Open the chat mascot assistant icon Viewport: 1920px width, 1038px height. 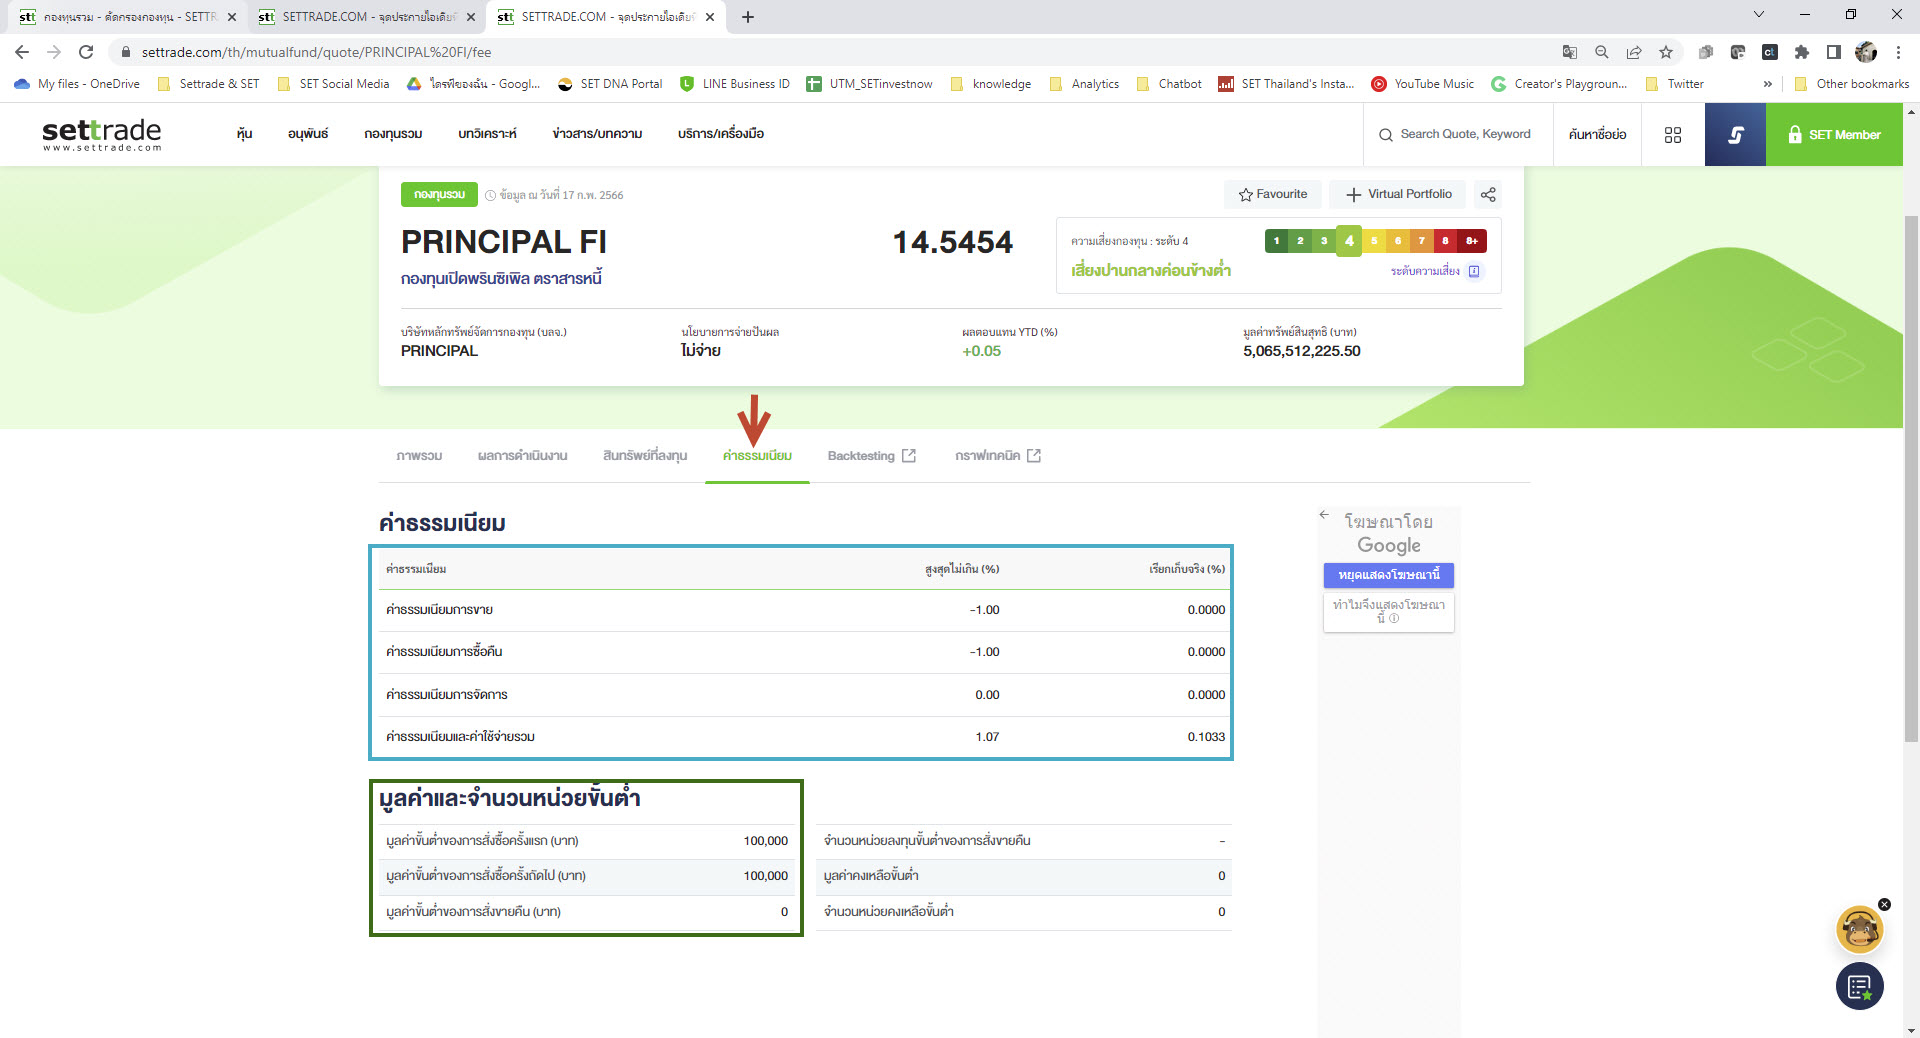pos(1859,931)
